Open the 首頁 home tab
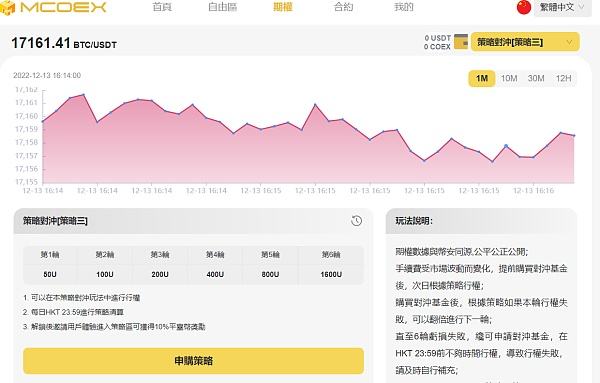The width and height of the screenshot is (600, 383). coord(162,7)
